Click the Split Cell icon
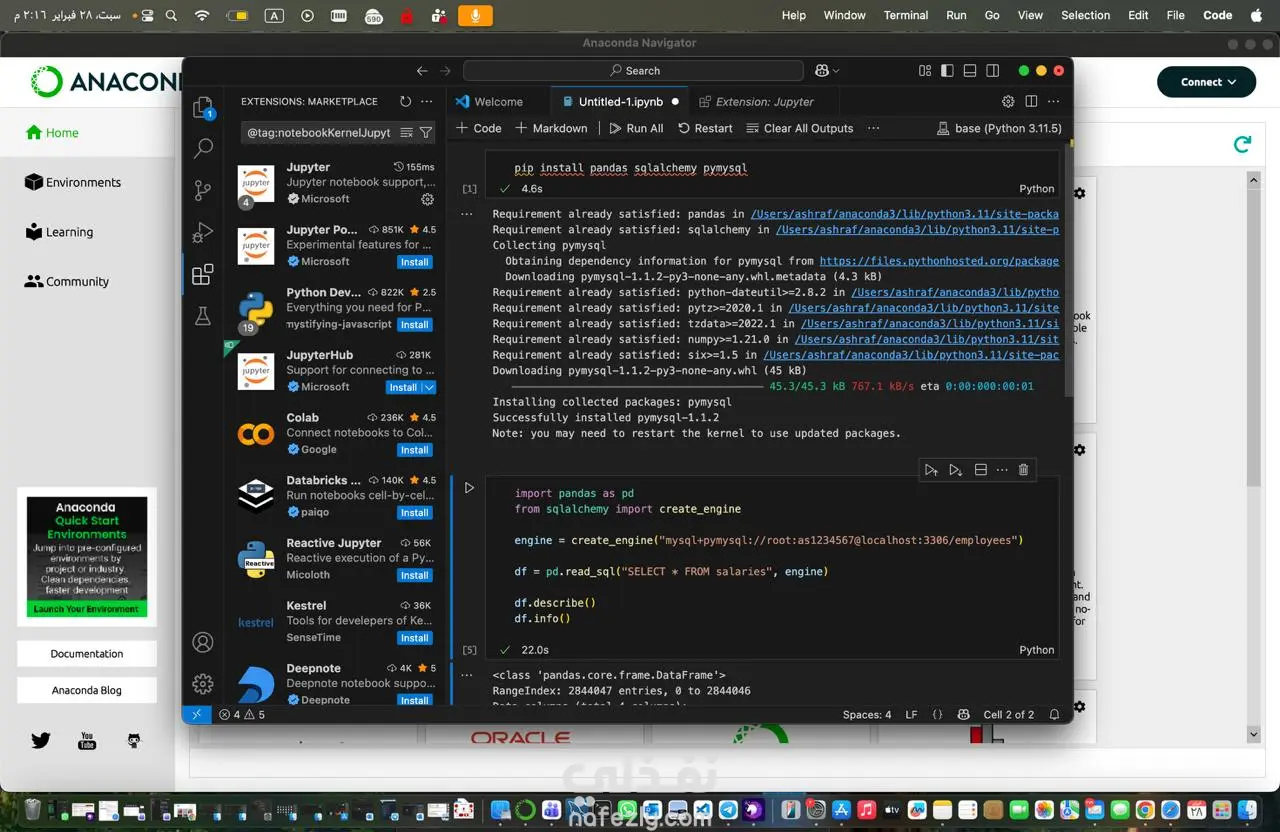The height and width of the screenshot is (832, 1280). click(981, 470)
